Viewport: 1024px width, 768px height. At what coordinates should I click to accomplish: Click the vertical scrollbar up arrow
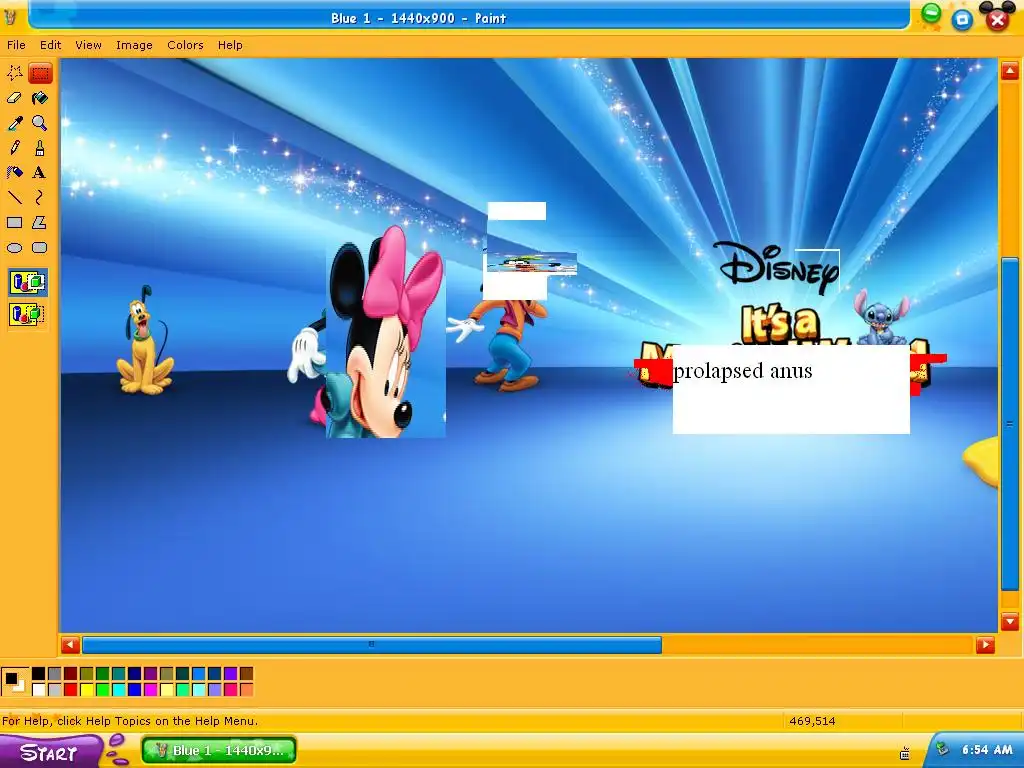pyautogui.click(x=1010, y=71)
